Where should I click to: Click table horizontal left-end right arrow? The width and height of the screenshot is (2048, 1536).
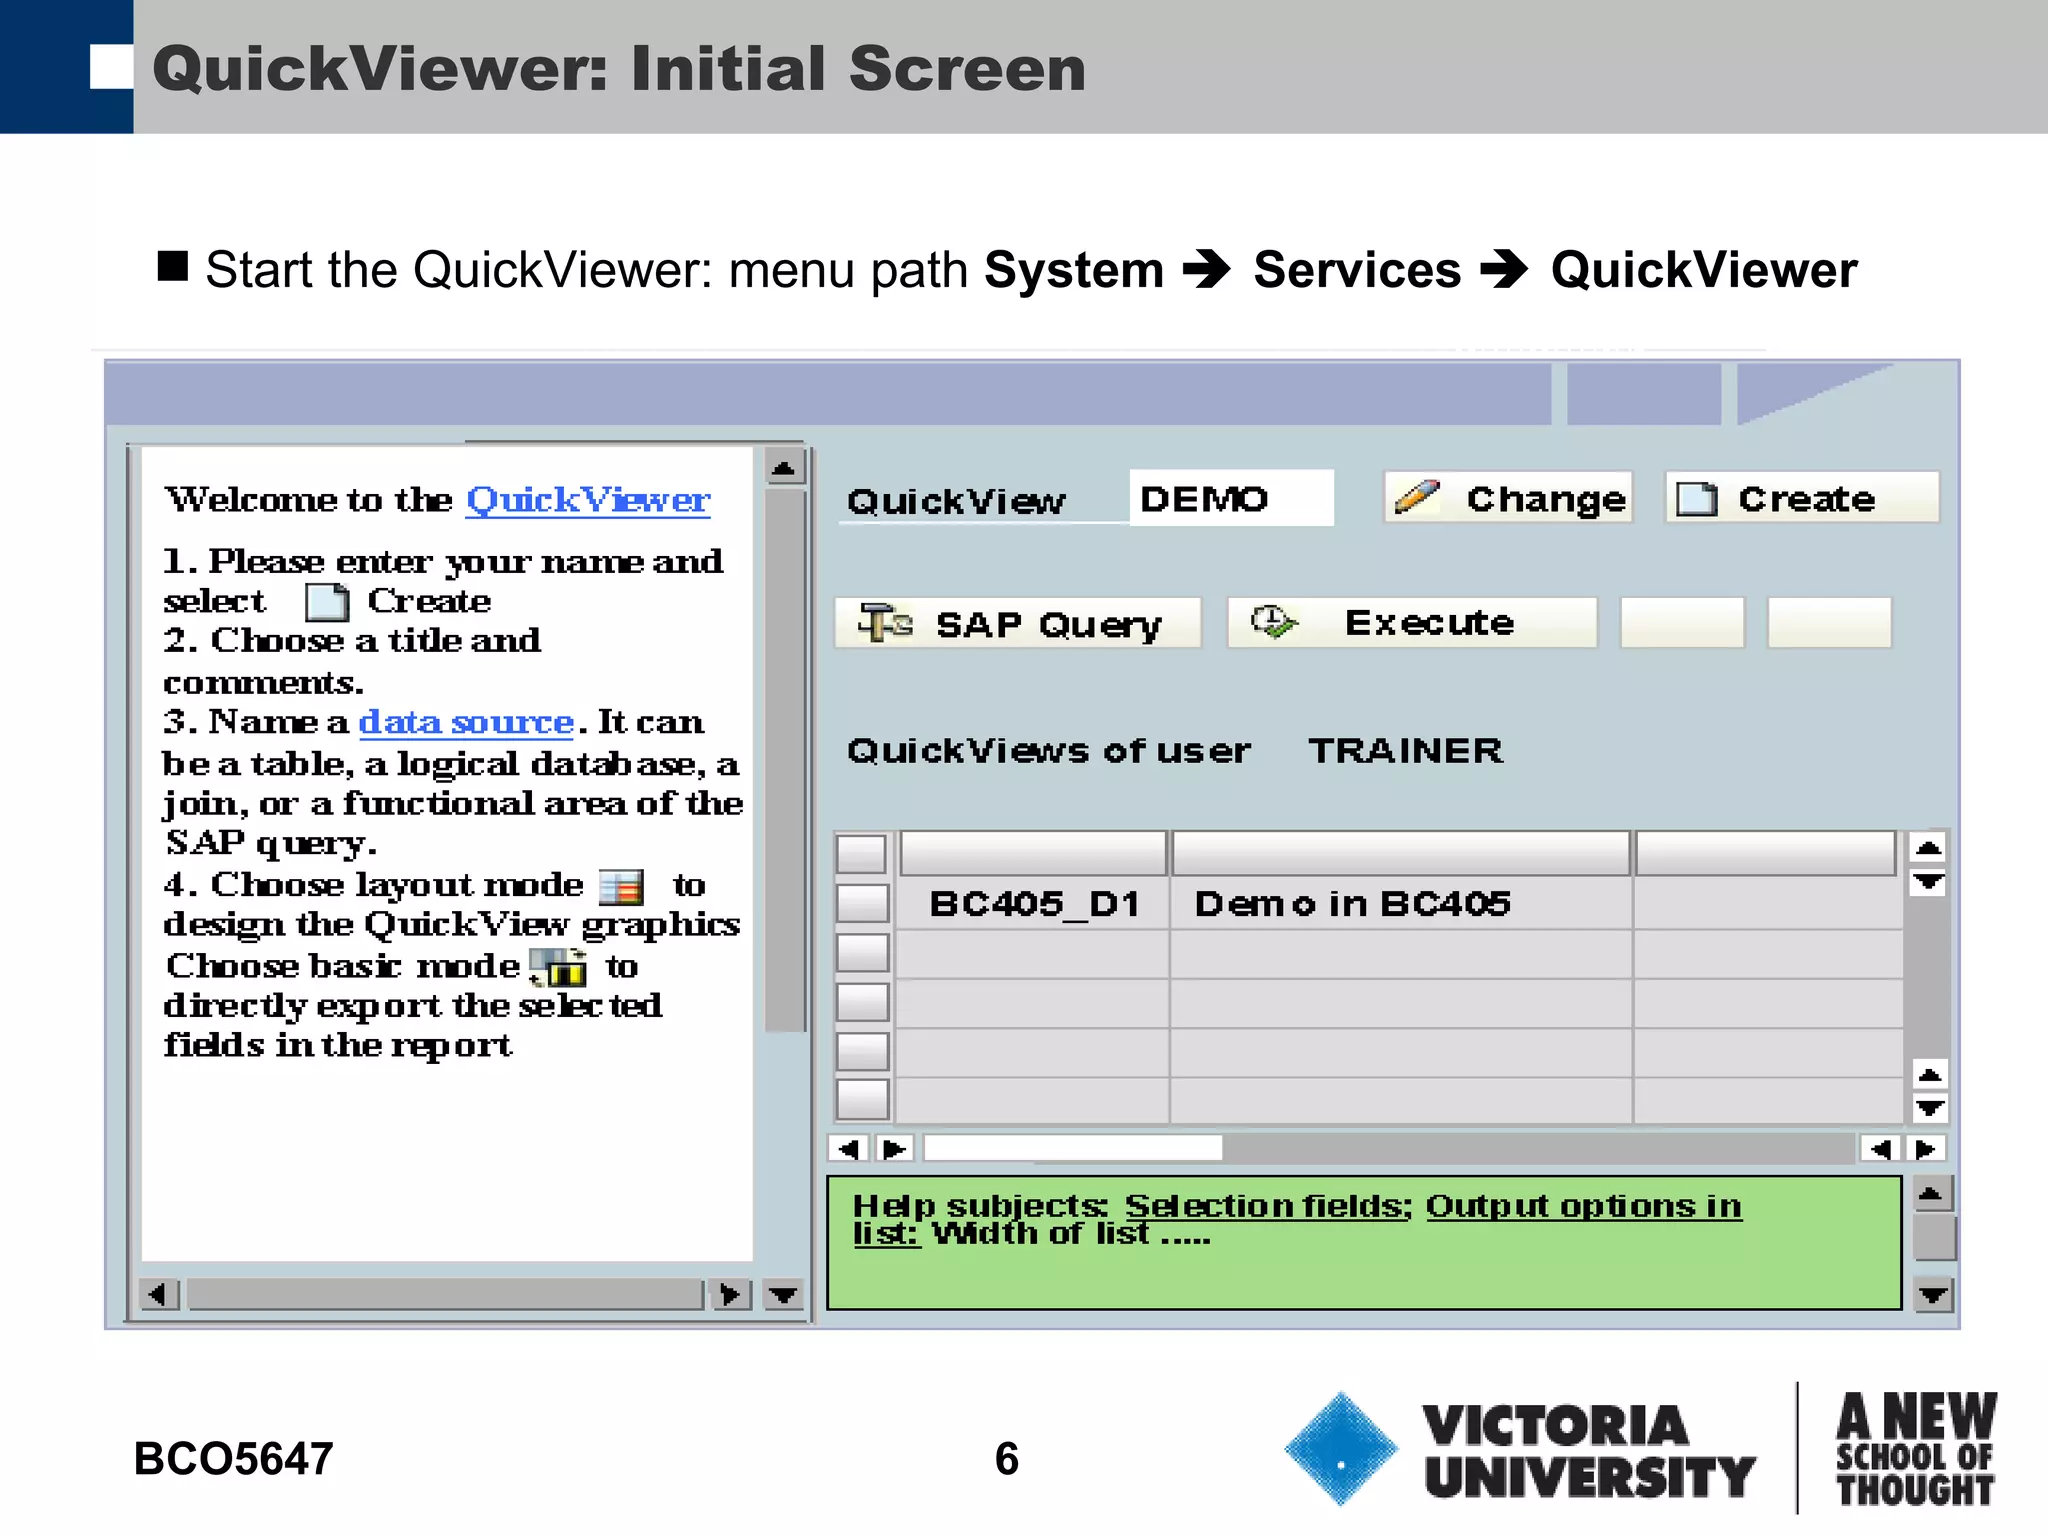[x=895, y=1149]
